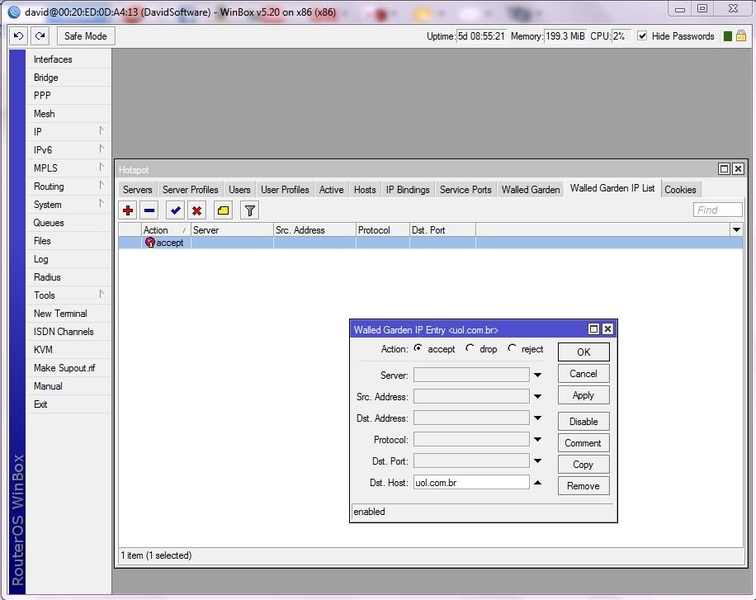Click the Remove (minus) icon in Hotspot toolbar
756x600 pixels.
point(149,210)
